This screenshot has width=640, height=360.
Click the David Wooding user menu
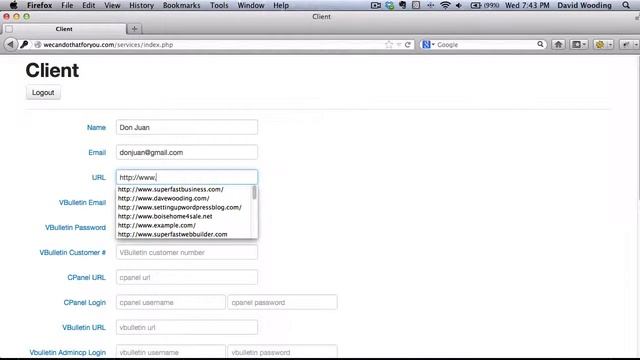584,5
